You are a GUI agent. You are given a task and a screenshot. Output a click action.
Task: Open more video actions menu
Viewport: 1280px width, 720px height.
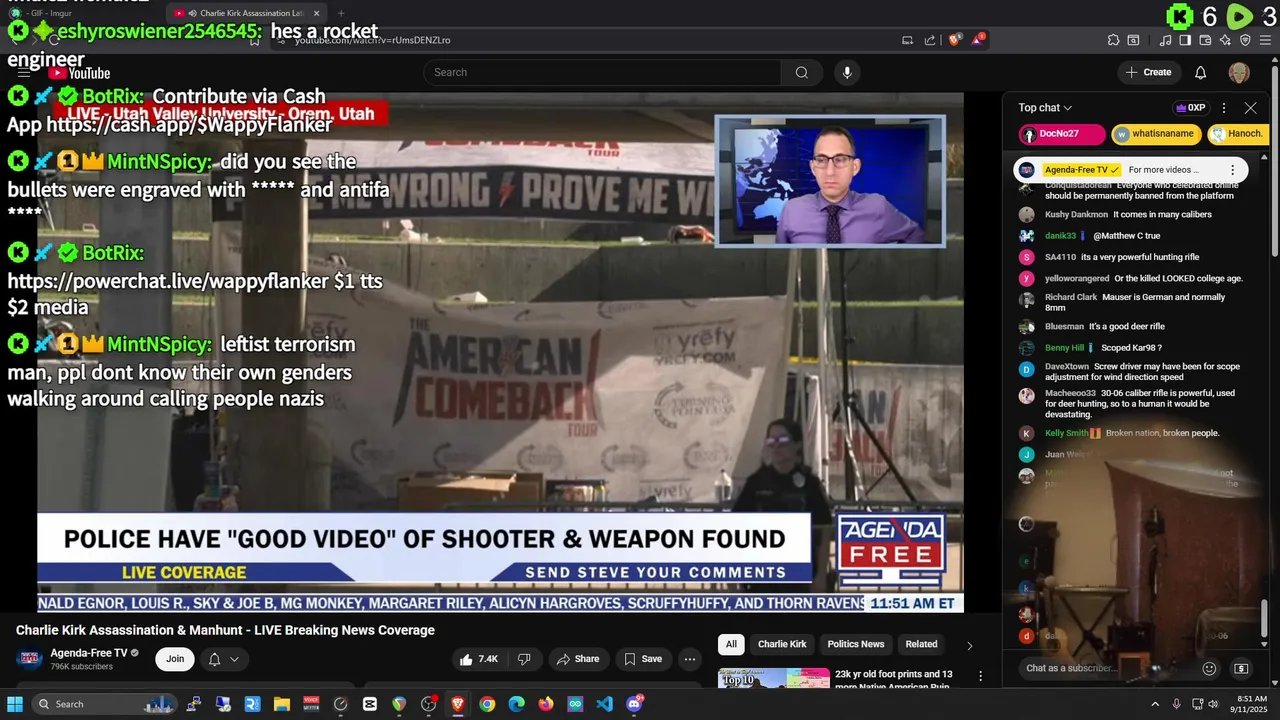[x=689, y=659]
